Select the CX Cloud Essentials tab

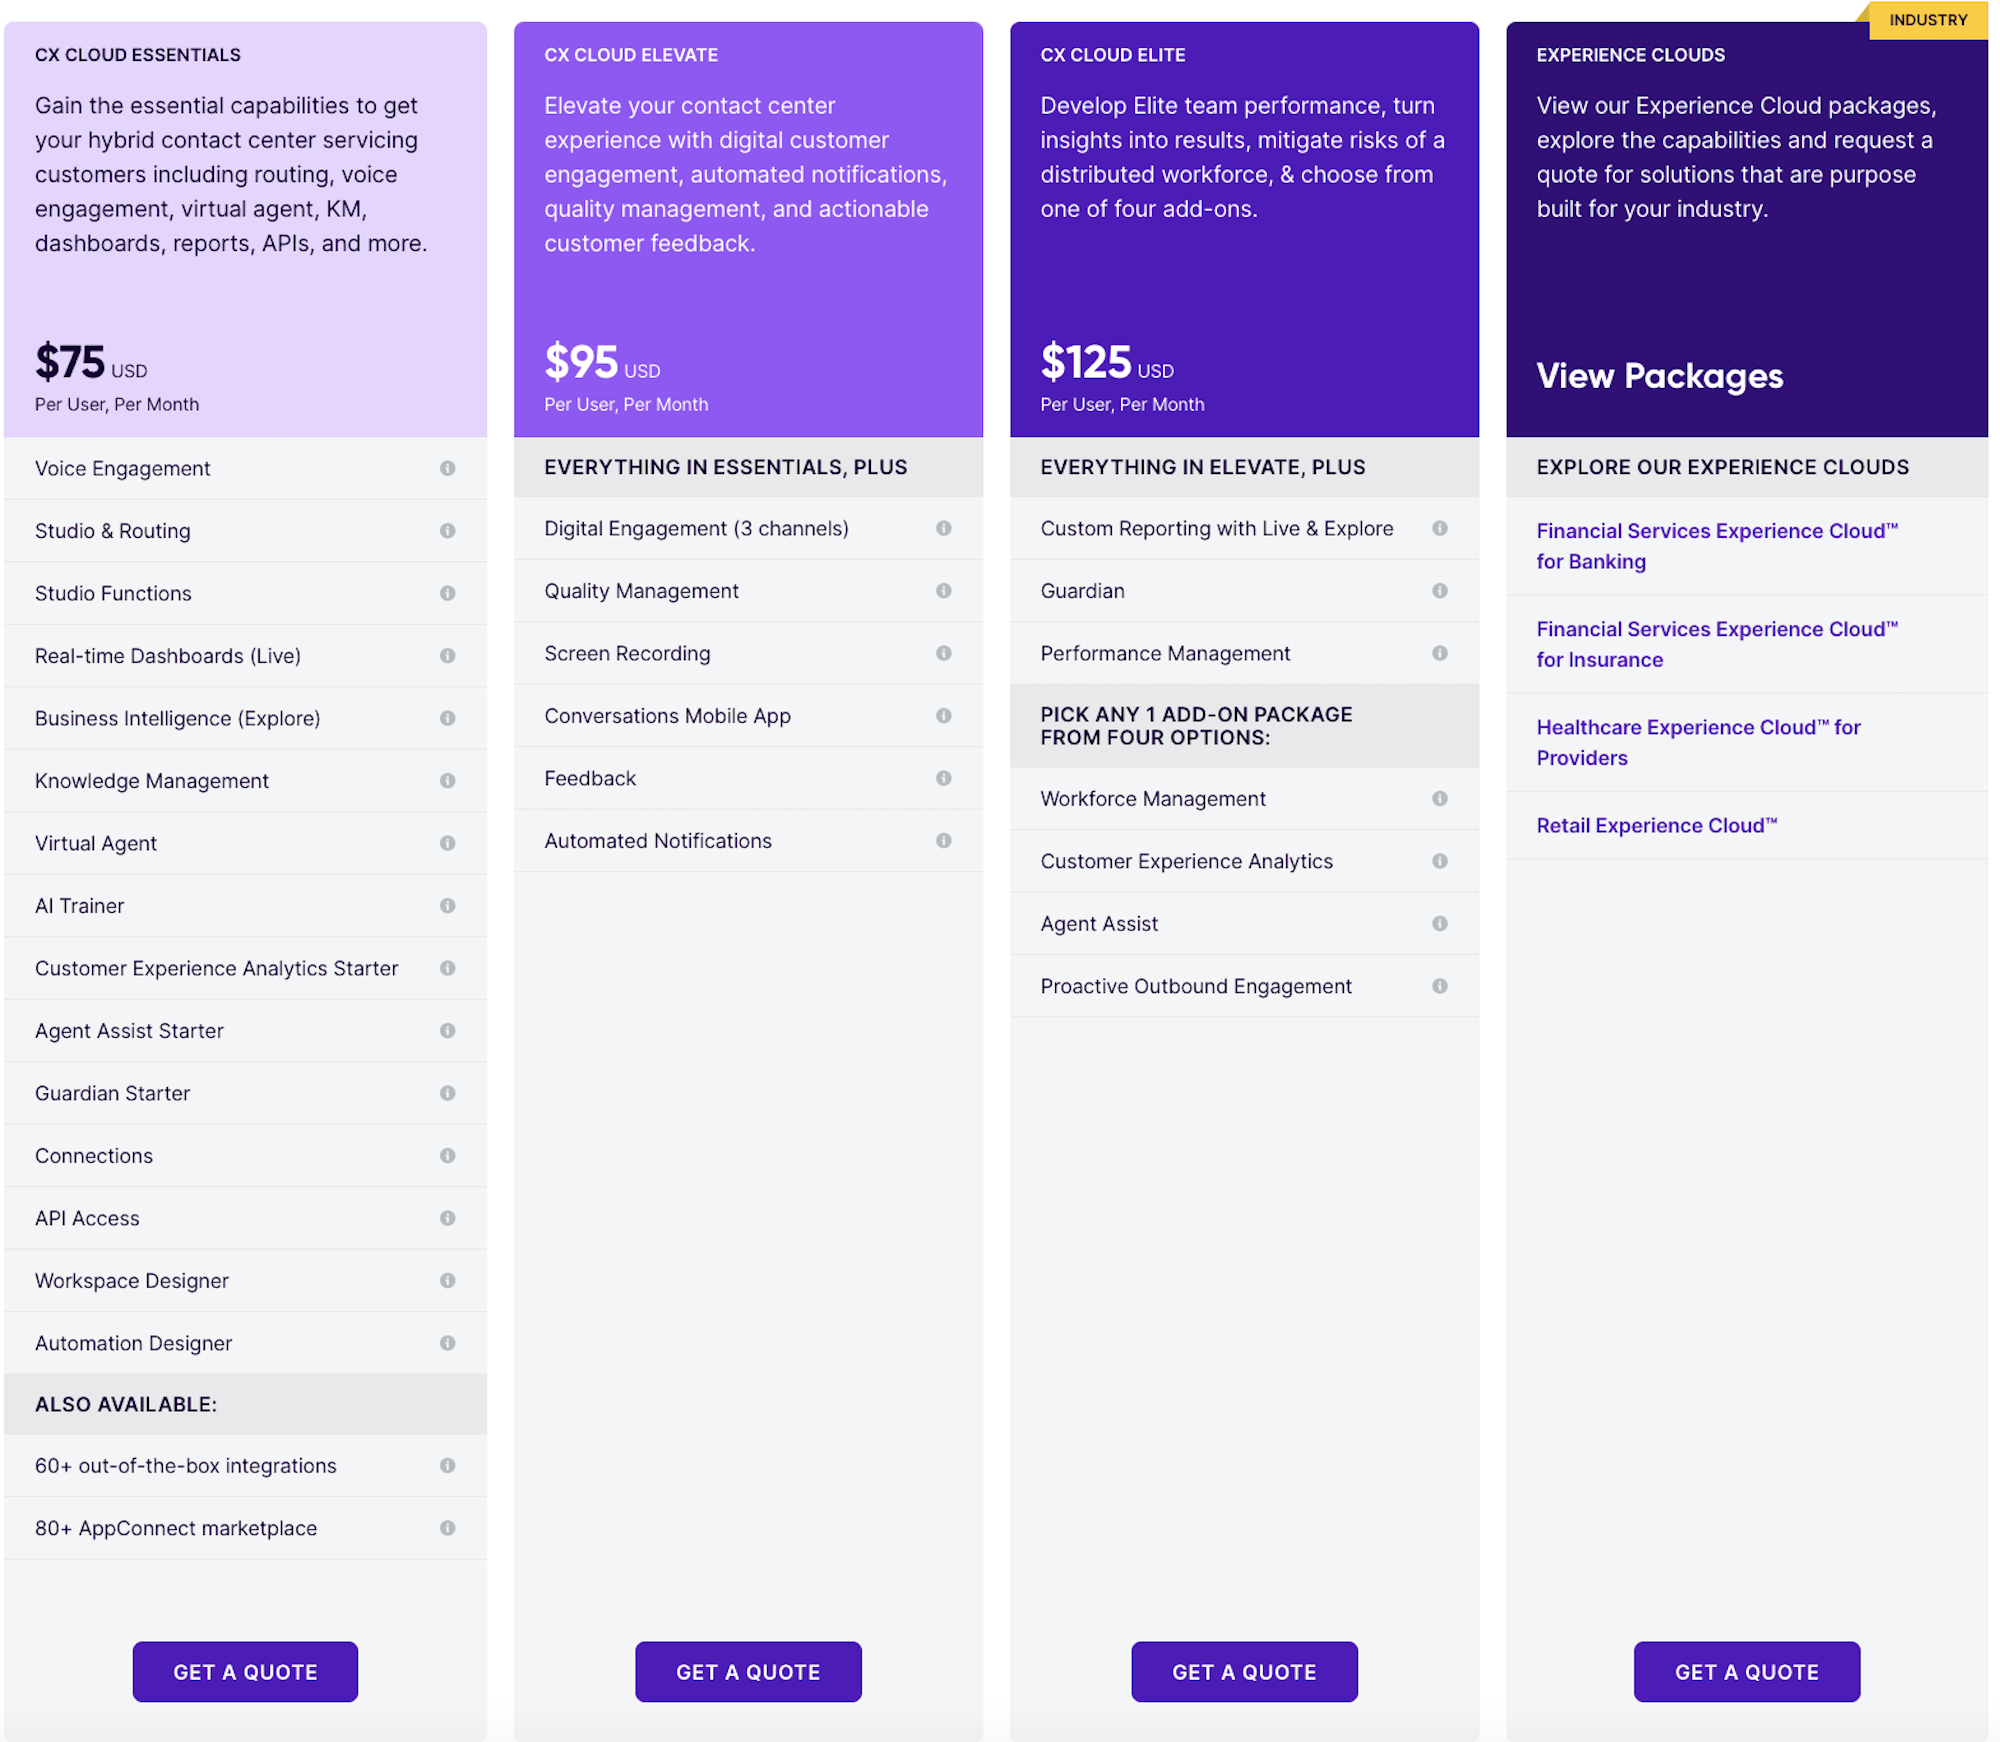tap(136, 51)
